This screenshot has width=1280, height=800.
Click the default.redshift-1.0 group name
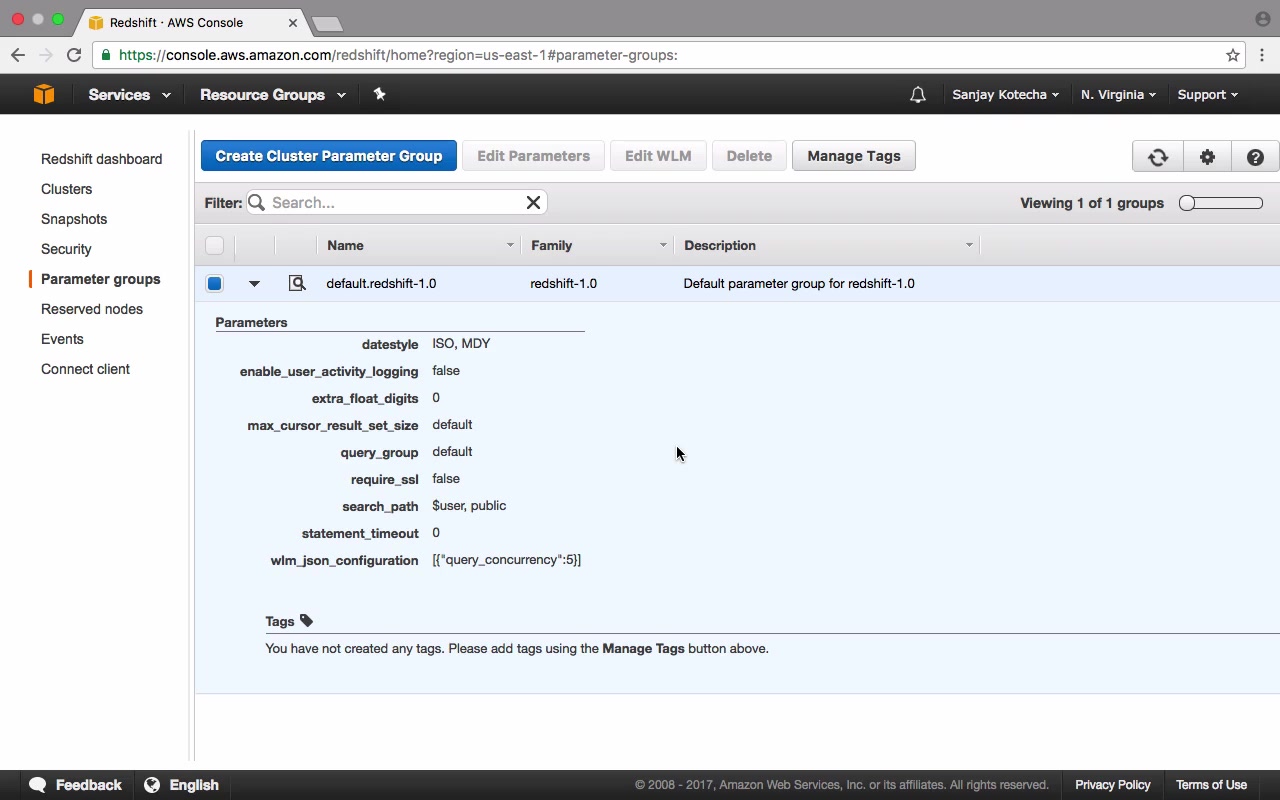(x=381, y=284)
